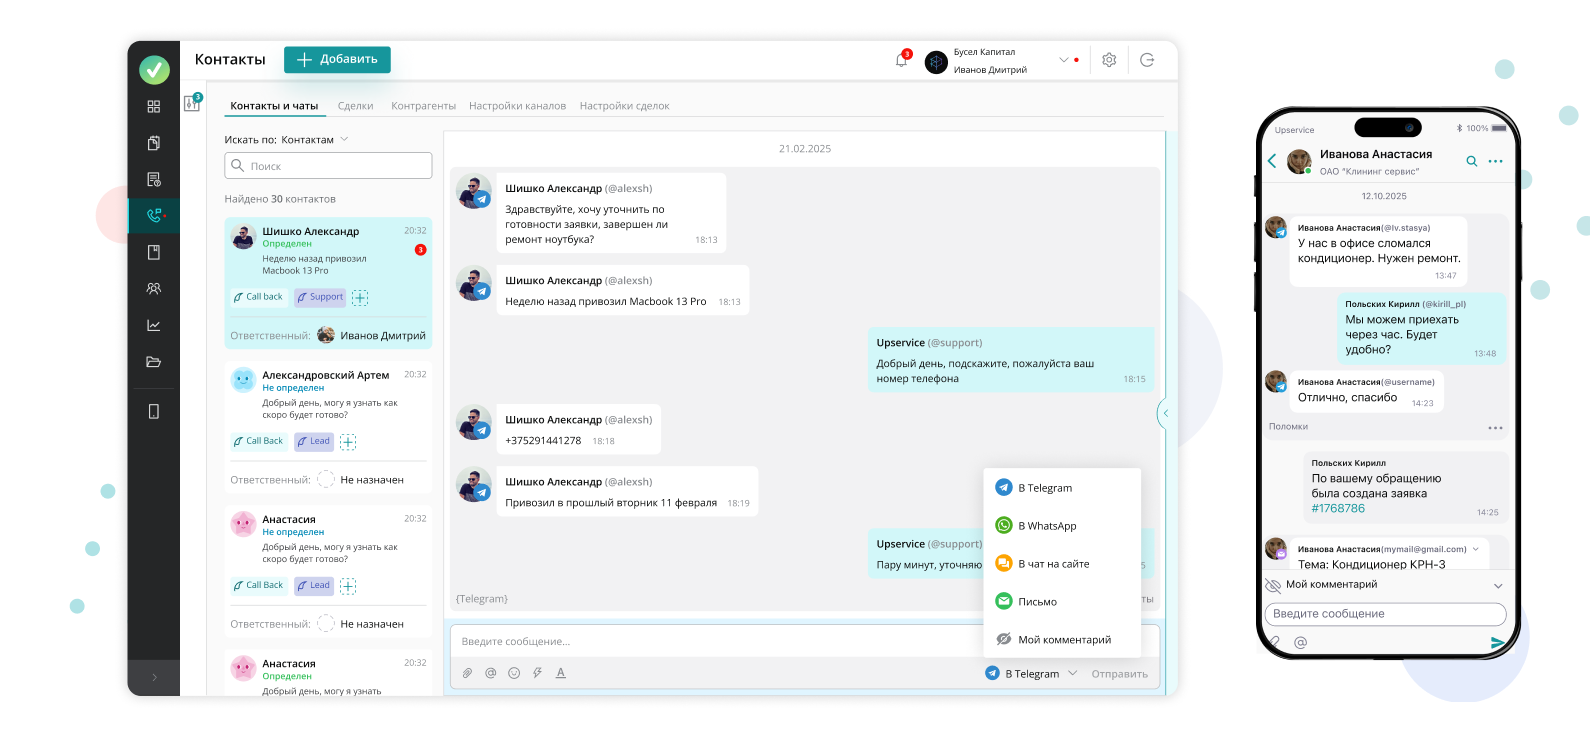The image size is (1590, 738).
Task: Switch to the Сделки tab
Action: pos(355,106)
